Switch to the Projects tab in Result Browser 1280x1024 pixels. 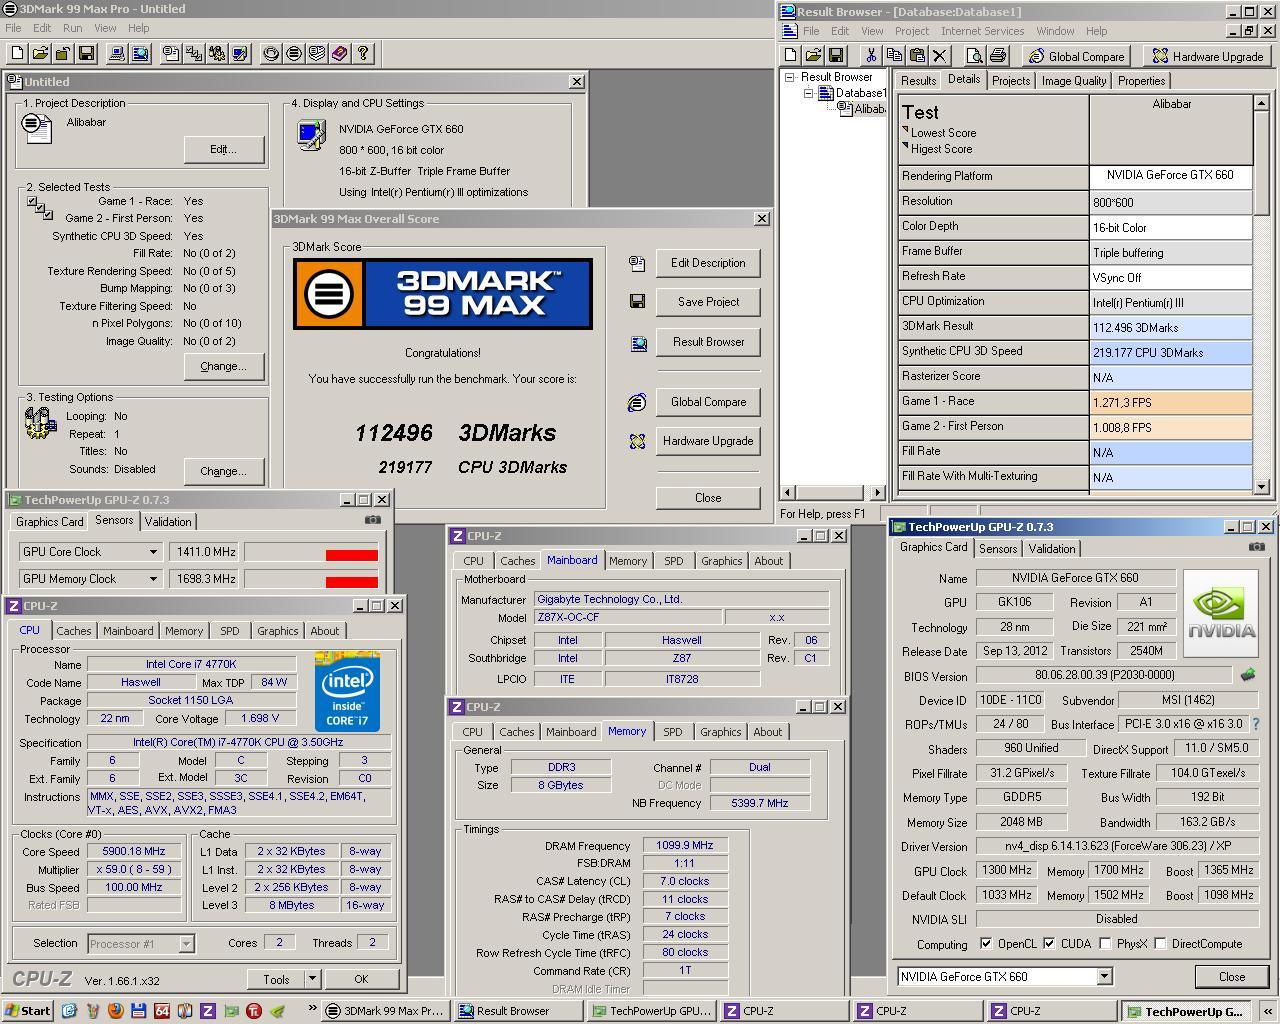(1011, 81)
